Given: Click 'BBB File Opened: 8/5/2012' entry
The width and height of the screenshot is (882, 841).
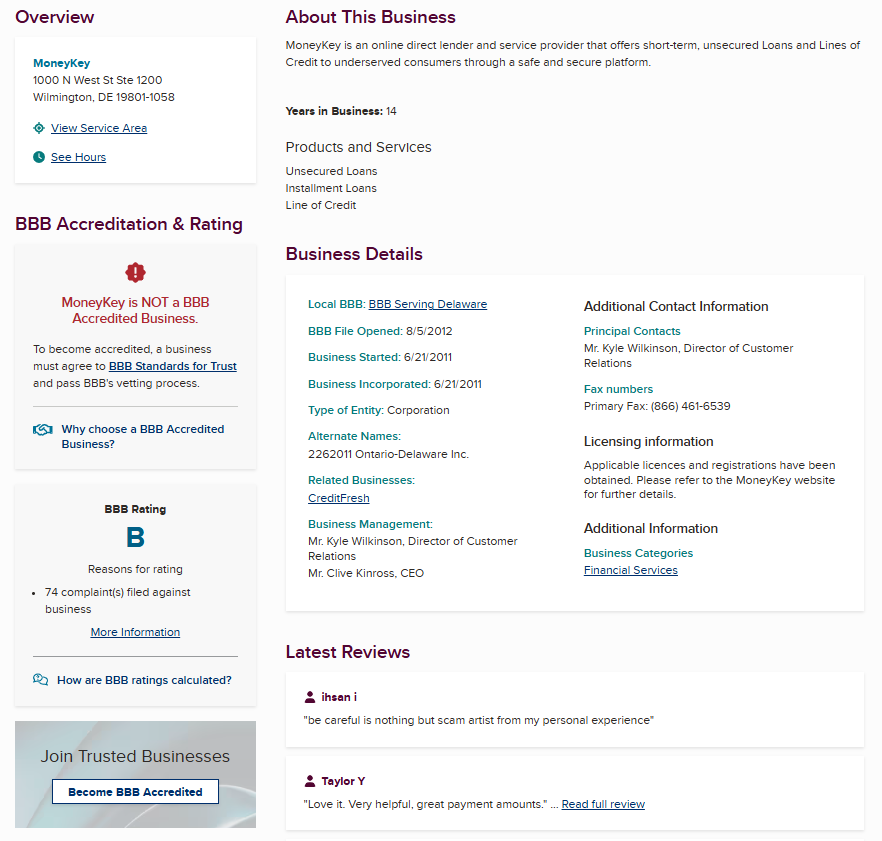Looking at the screenshot, I should [x=380, y=331].
